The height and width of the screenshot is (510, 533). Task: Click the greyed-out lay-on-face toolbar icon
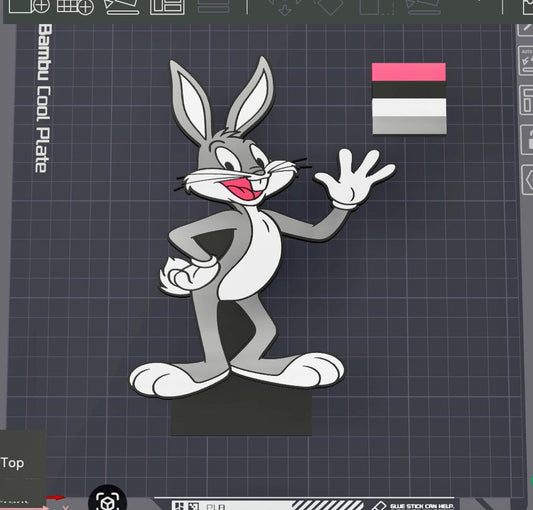(x=424, y=7)
